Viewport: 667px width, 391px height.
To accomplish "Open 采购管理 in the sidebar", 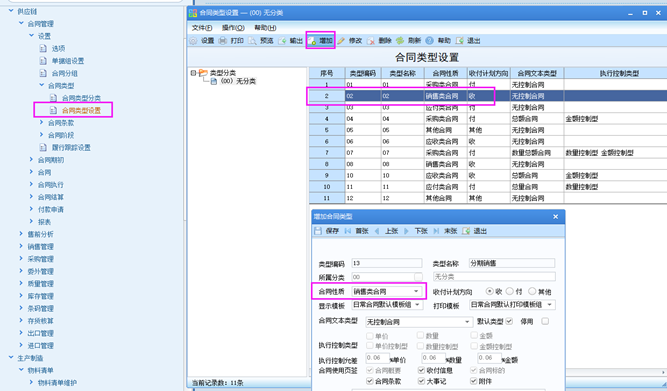I will pos(40,259).
